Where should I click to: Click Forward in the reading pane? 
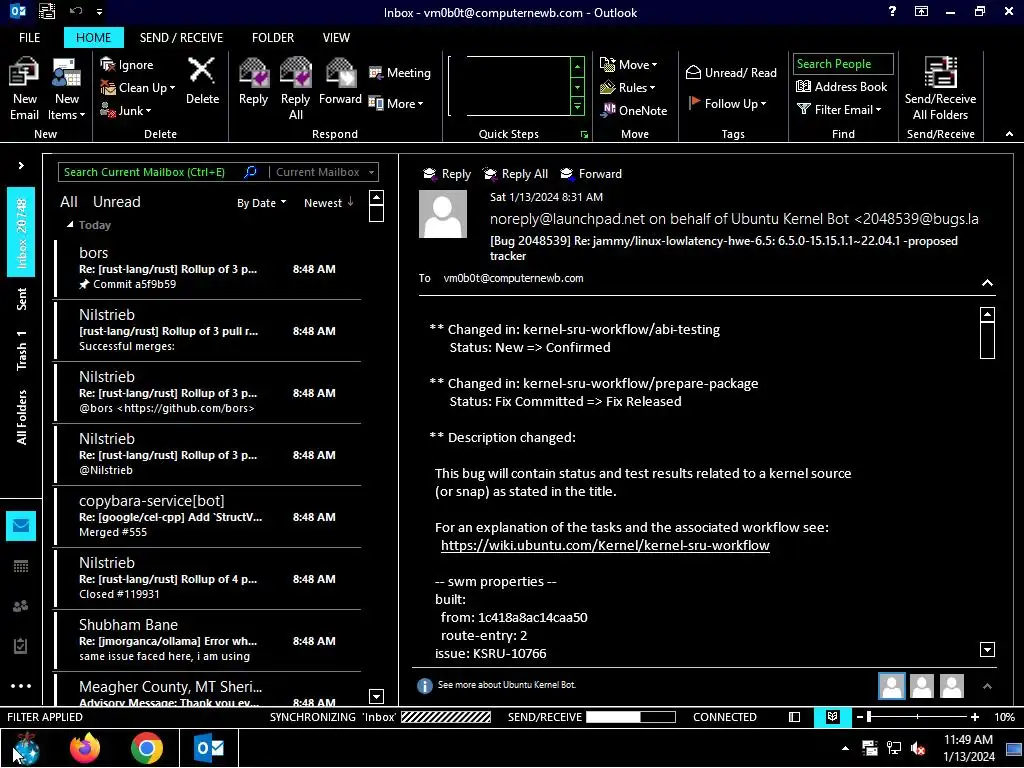point(590,174)
